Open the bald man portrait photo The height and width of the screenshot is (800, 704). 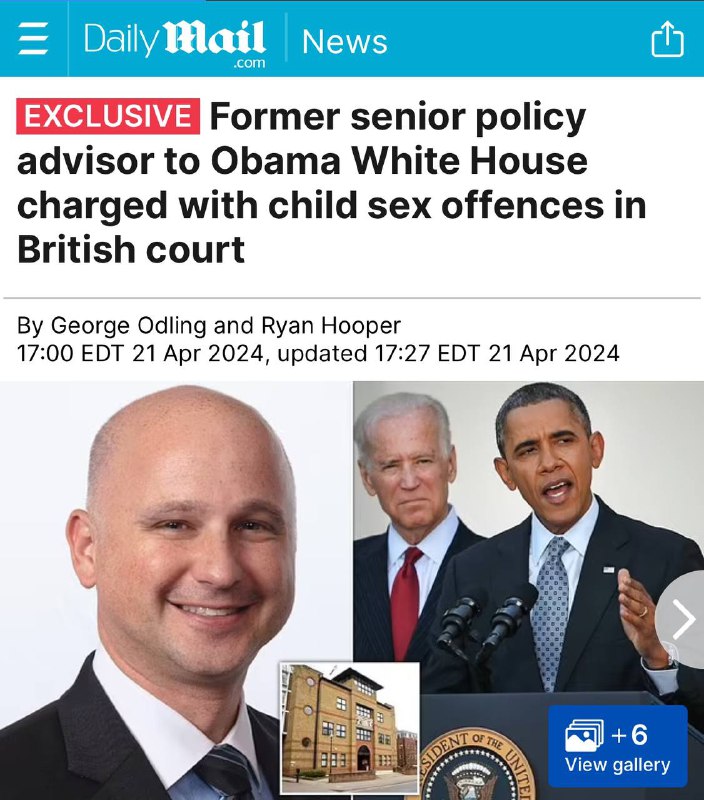click(176, 590)
